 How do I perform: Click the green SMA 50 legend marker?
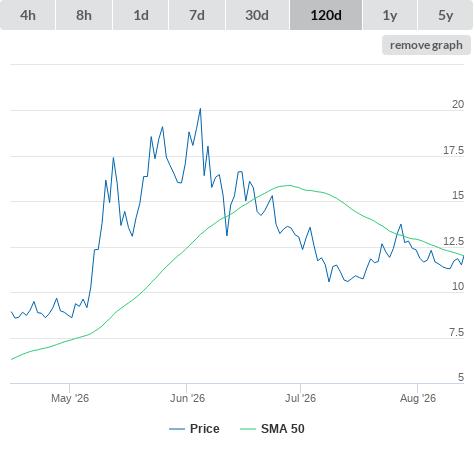click(x=248, y=429)
